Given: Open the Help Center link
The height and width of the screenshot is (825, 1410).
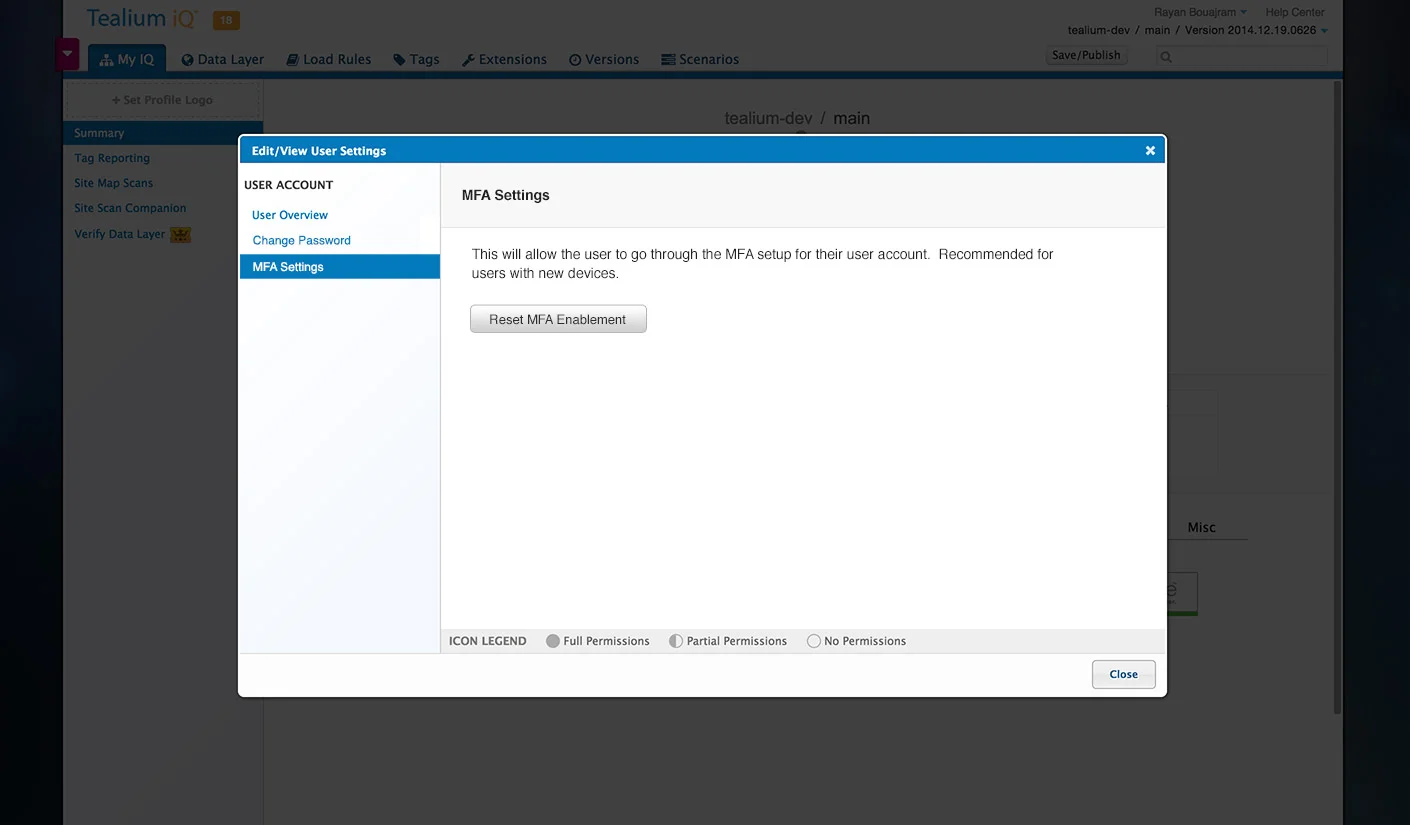Looking at the screenshot, I should [x=1295, y=12].
